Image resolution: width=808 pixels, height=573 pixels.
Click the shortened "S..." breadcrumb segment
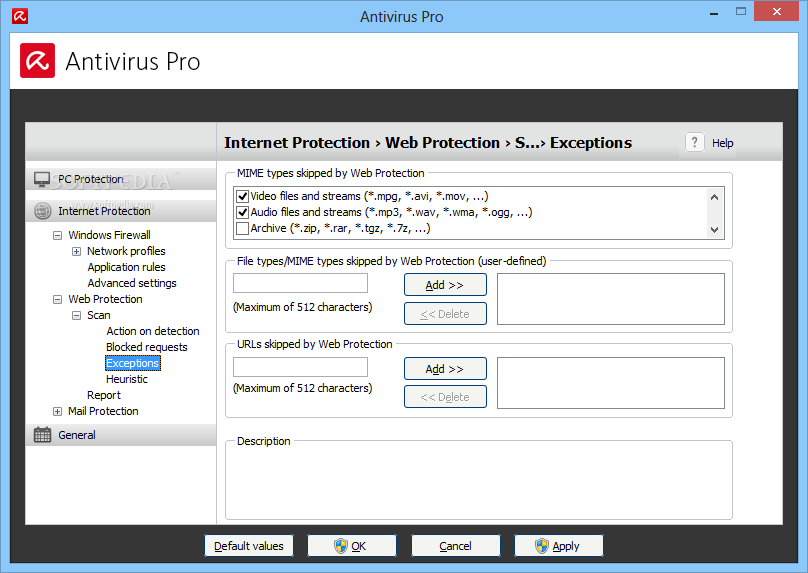pos(527,143)
